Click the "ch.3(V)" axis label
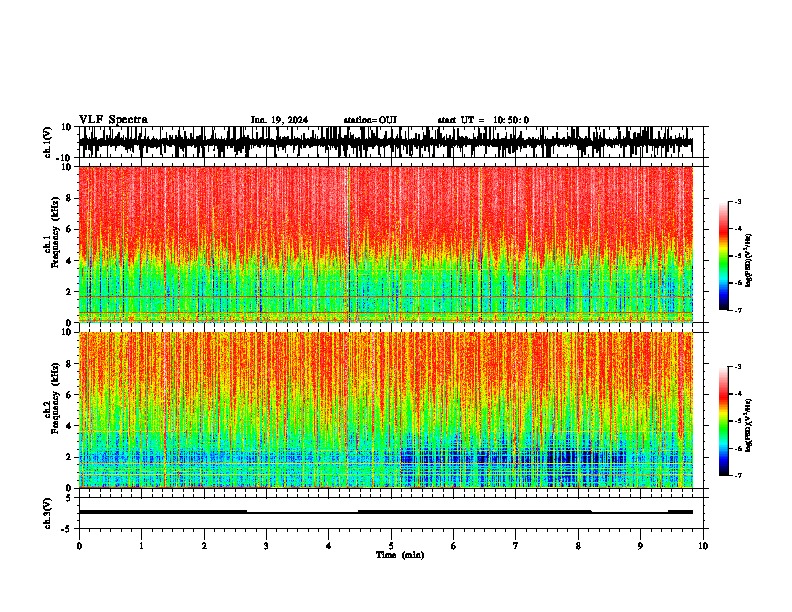This screenshot has width=792, height=612. coord(48,513)
